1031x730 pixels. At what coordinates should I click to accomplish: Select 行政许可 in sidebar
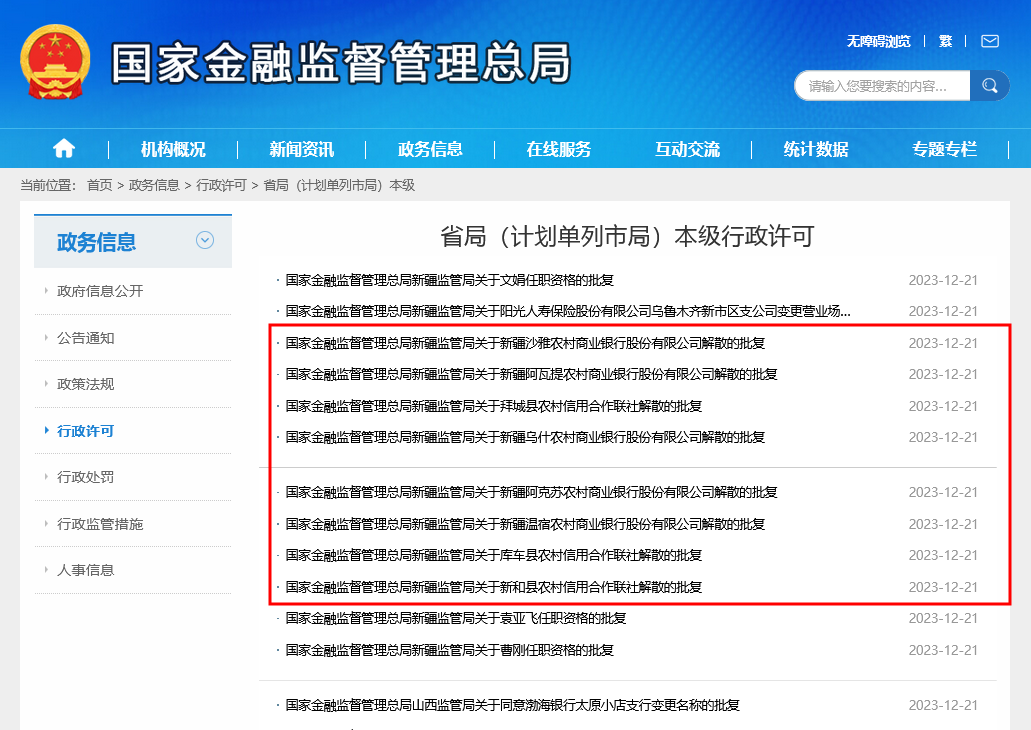[85, 431]
